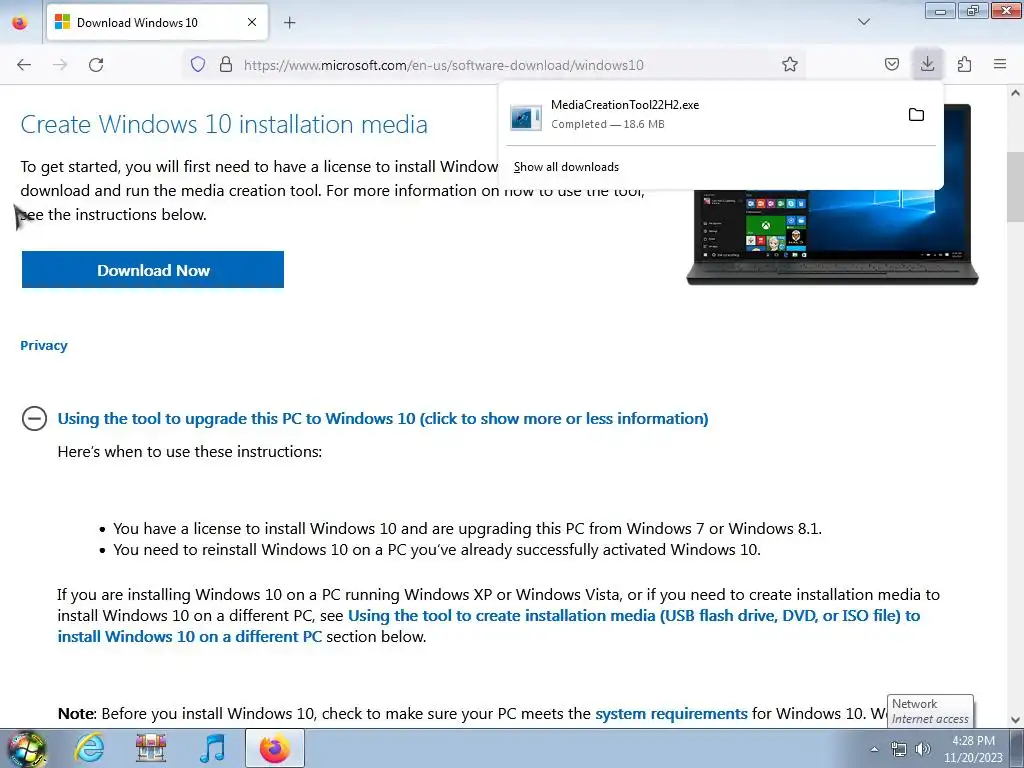Open the WinRAR taskbar icon
The image size is (1024, 768).
pos(151,748)
